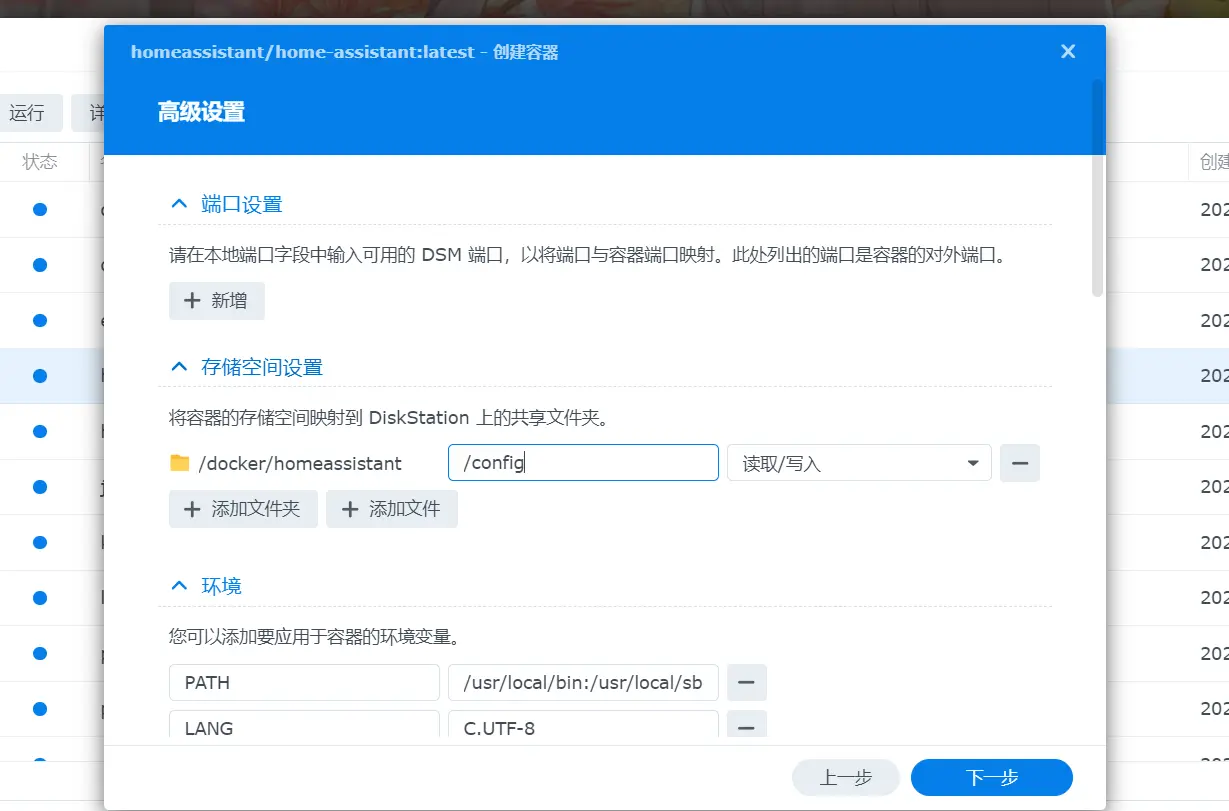Focus the /config mount path field
1229x811 pixels.
coord(583,463)
